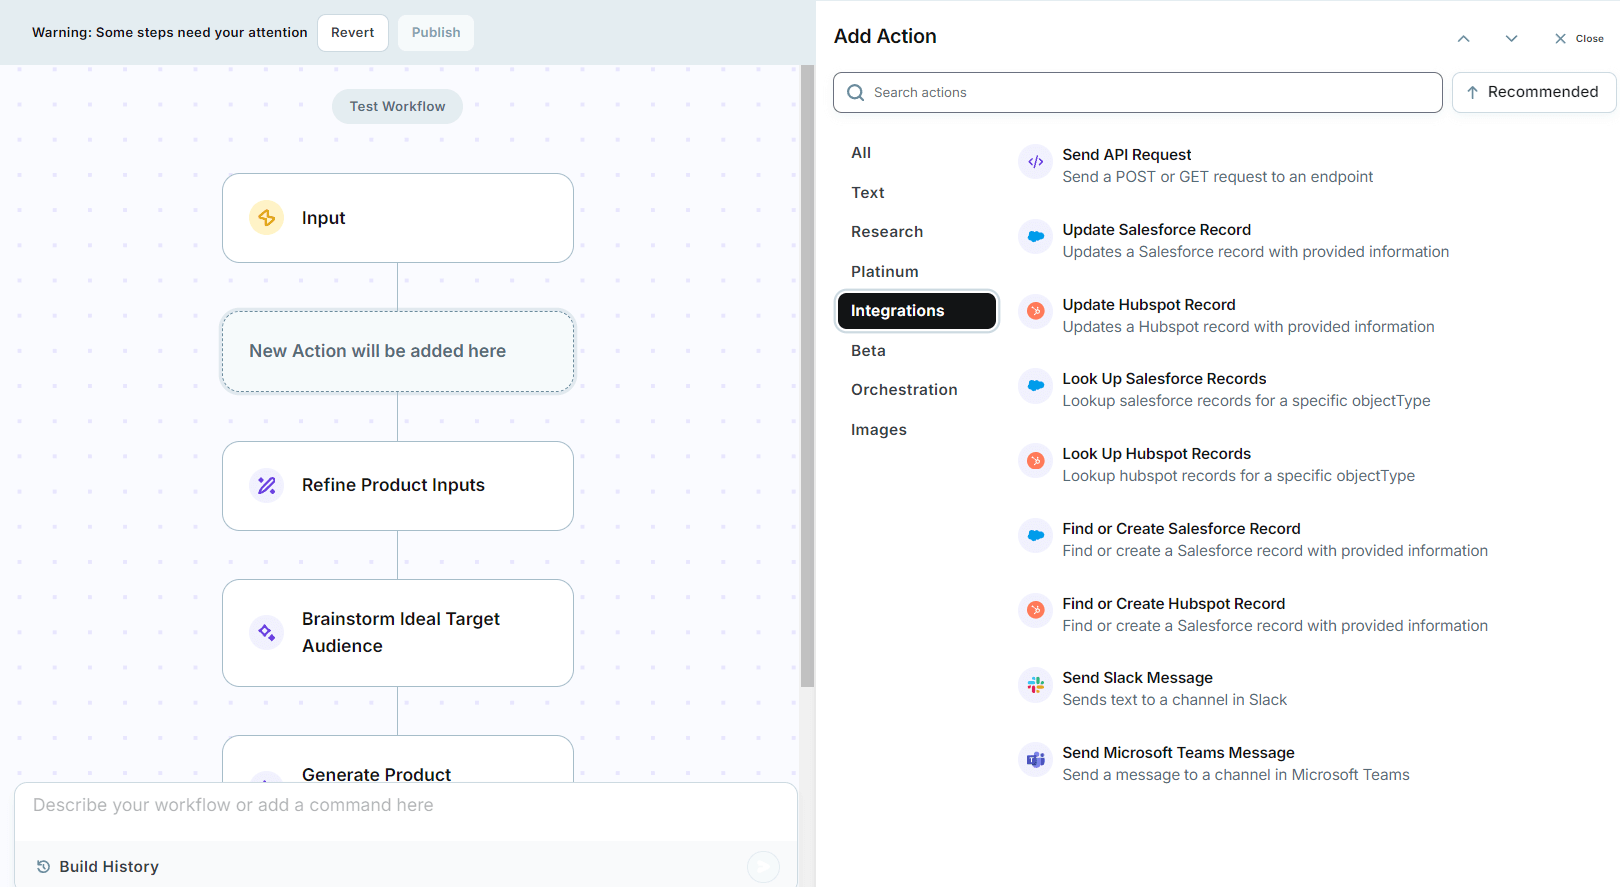Image resolution: width=1620 pixels, height=887 pixels.
Task: Go to next step with down chevron
Action: [x=1511, y=39]
